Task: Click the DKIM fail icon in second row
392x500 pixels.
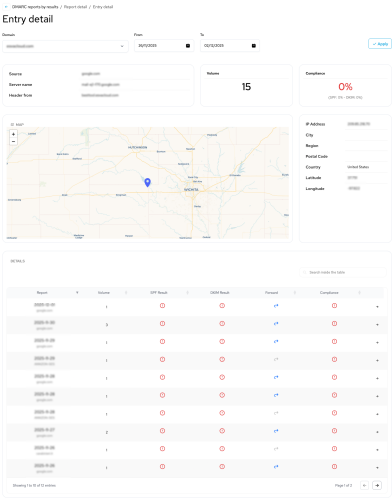Action: 222,323
